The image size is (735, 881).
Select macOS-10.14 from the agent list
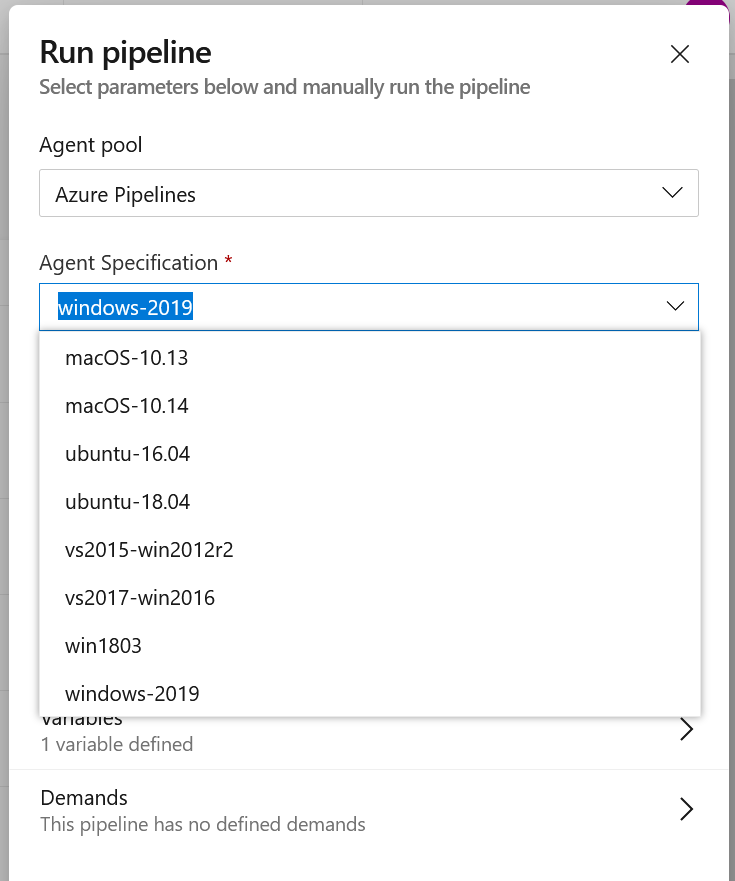(x=127, y=405)
